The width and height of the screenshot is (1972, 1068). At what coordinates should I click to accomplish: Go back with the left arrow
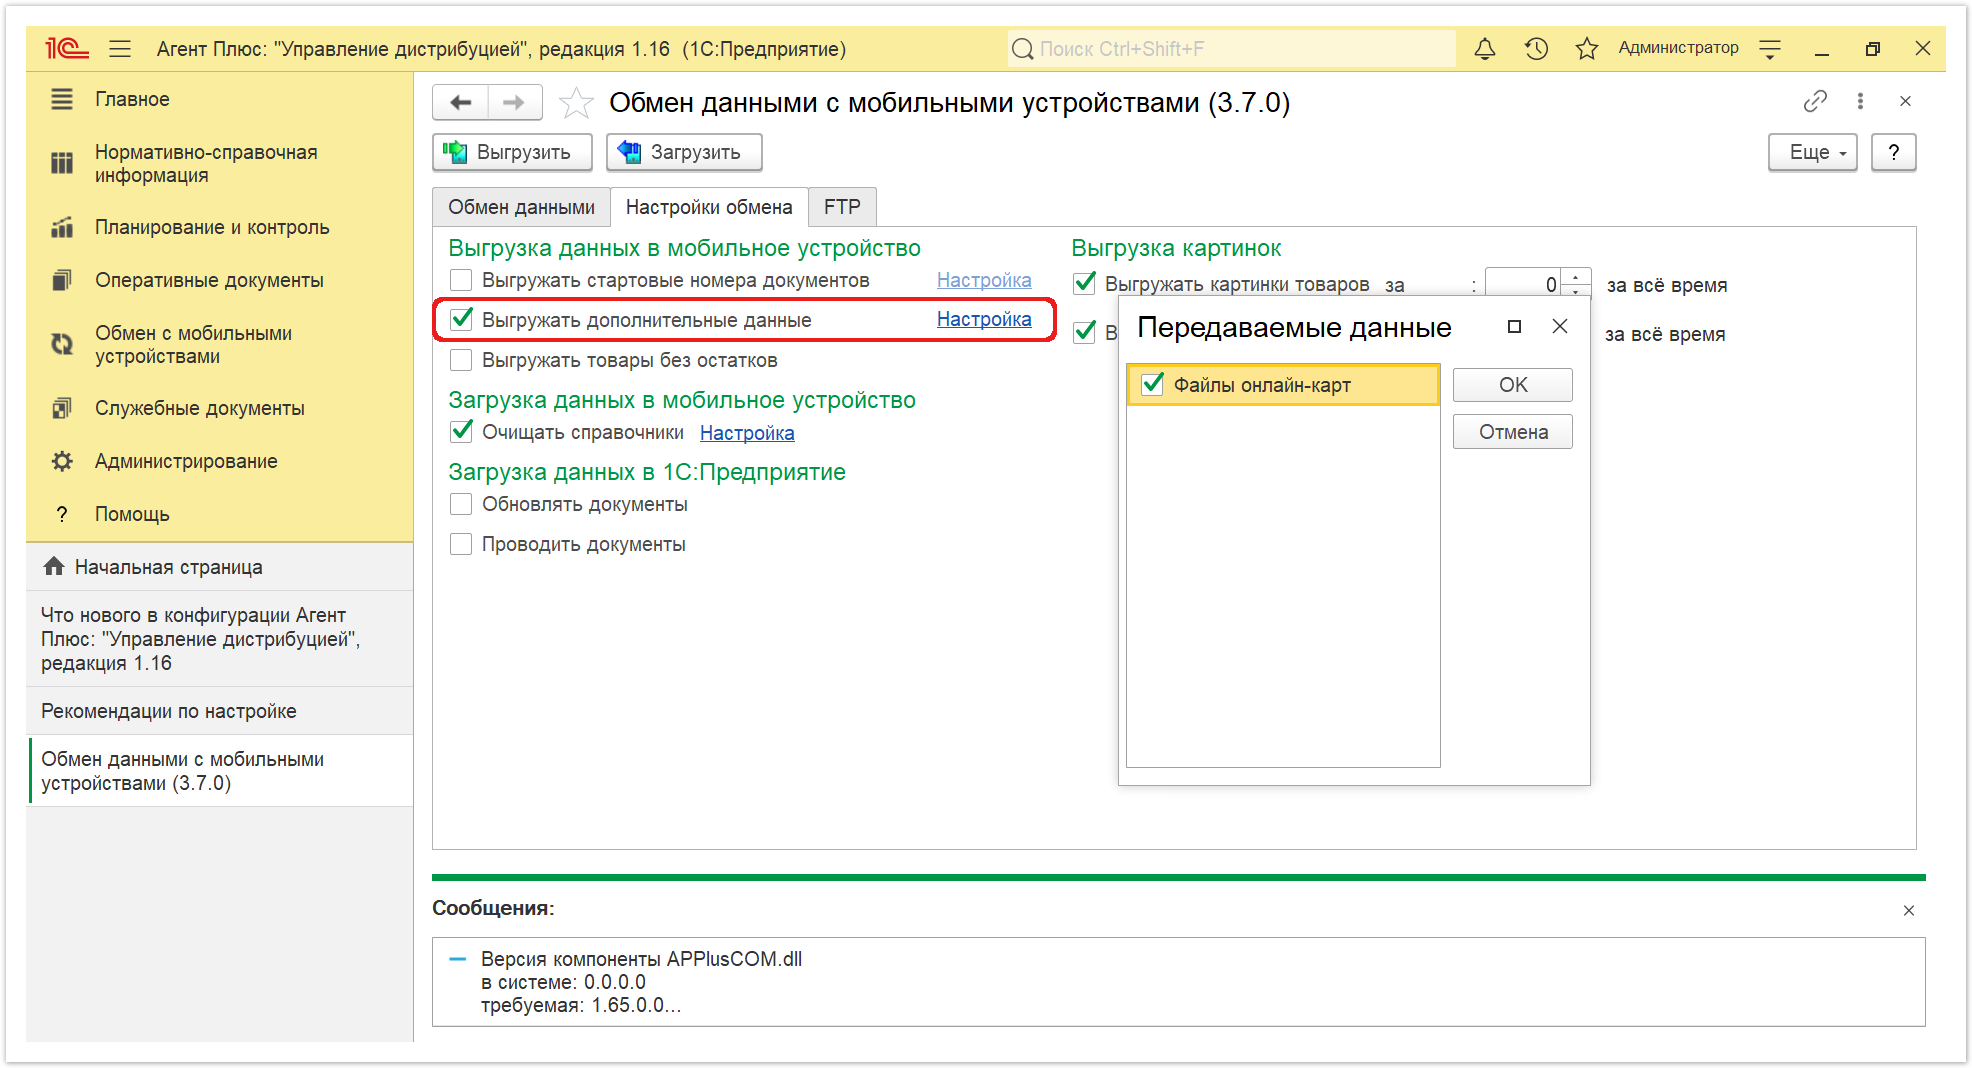click(x=461, y=102)
